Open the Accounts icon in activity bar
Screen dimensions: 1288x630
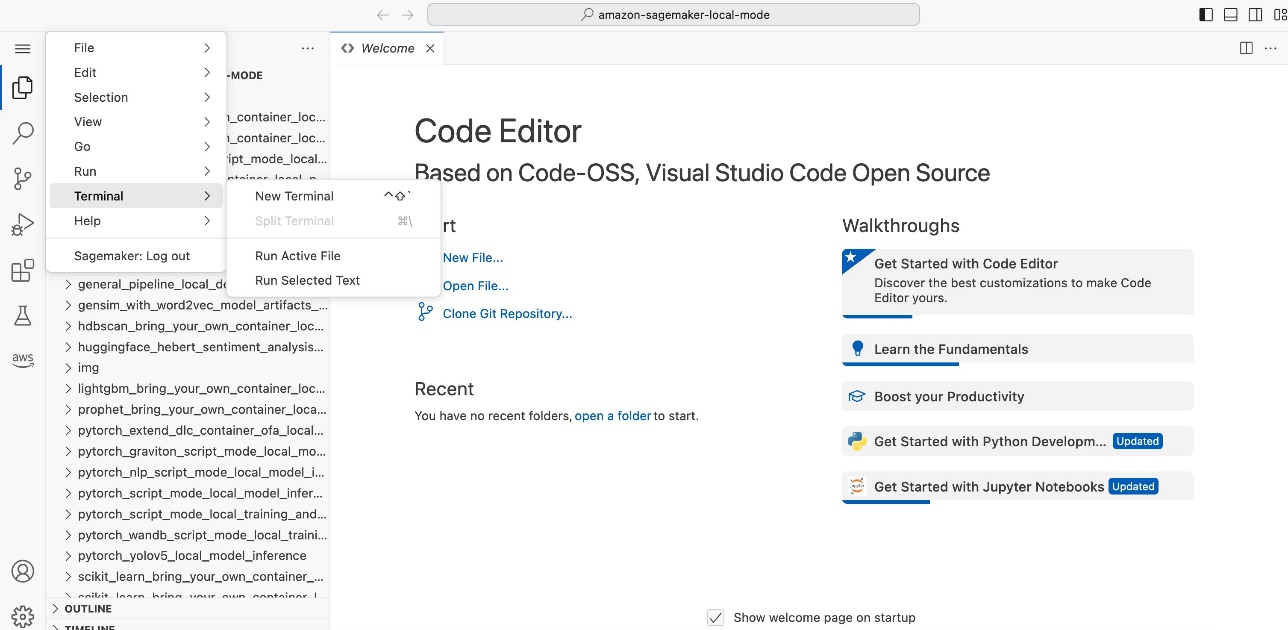click(x=22, y=571)
